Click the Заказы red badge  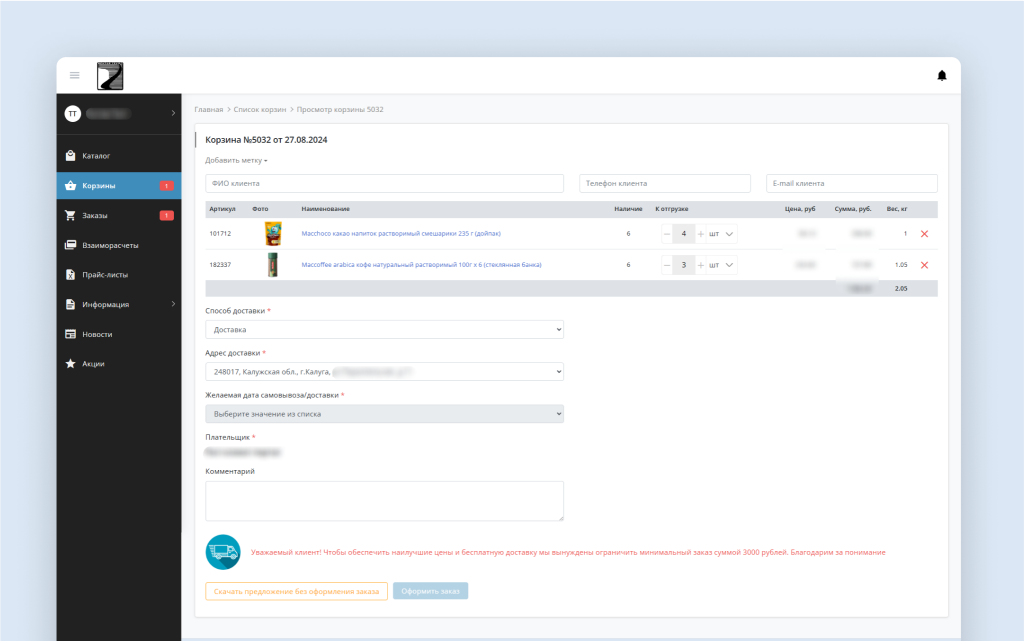(167, 215)
